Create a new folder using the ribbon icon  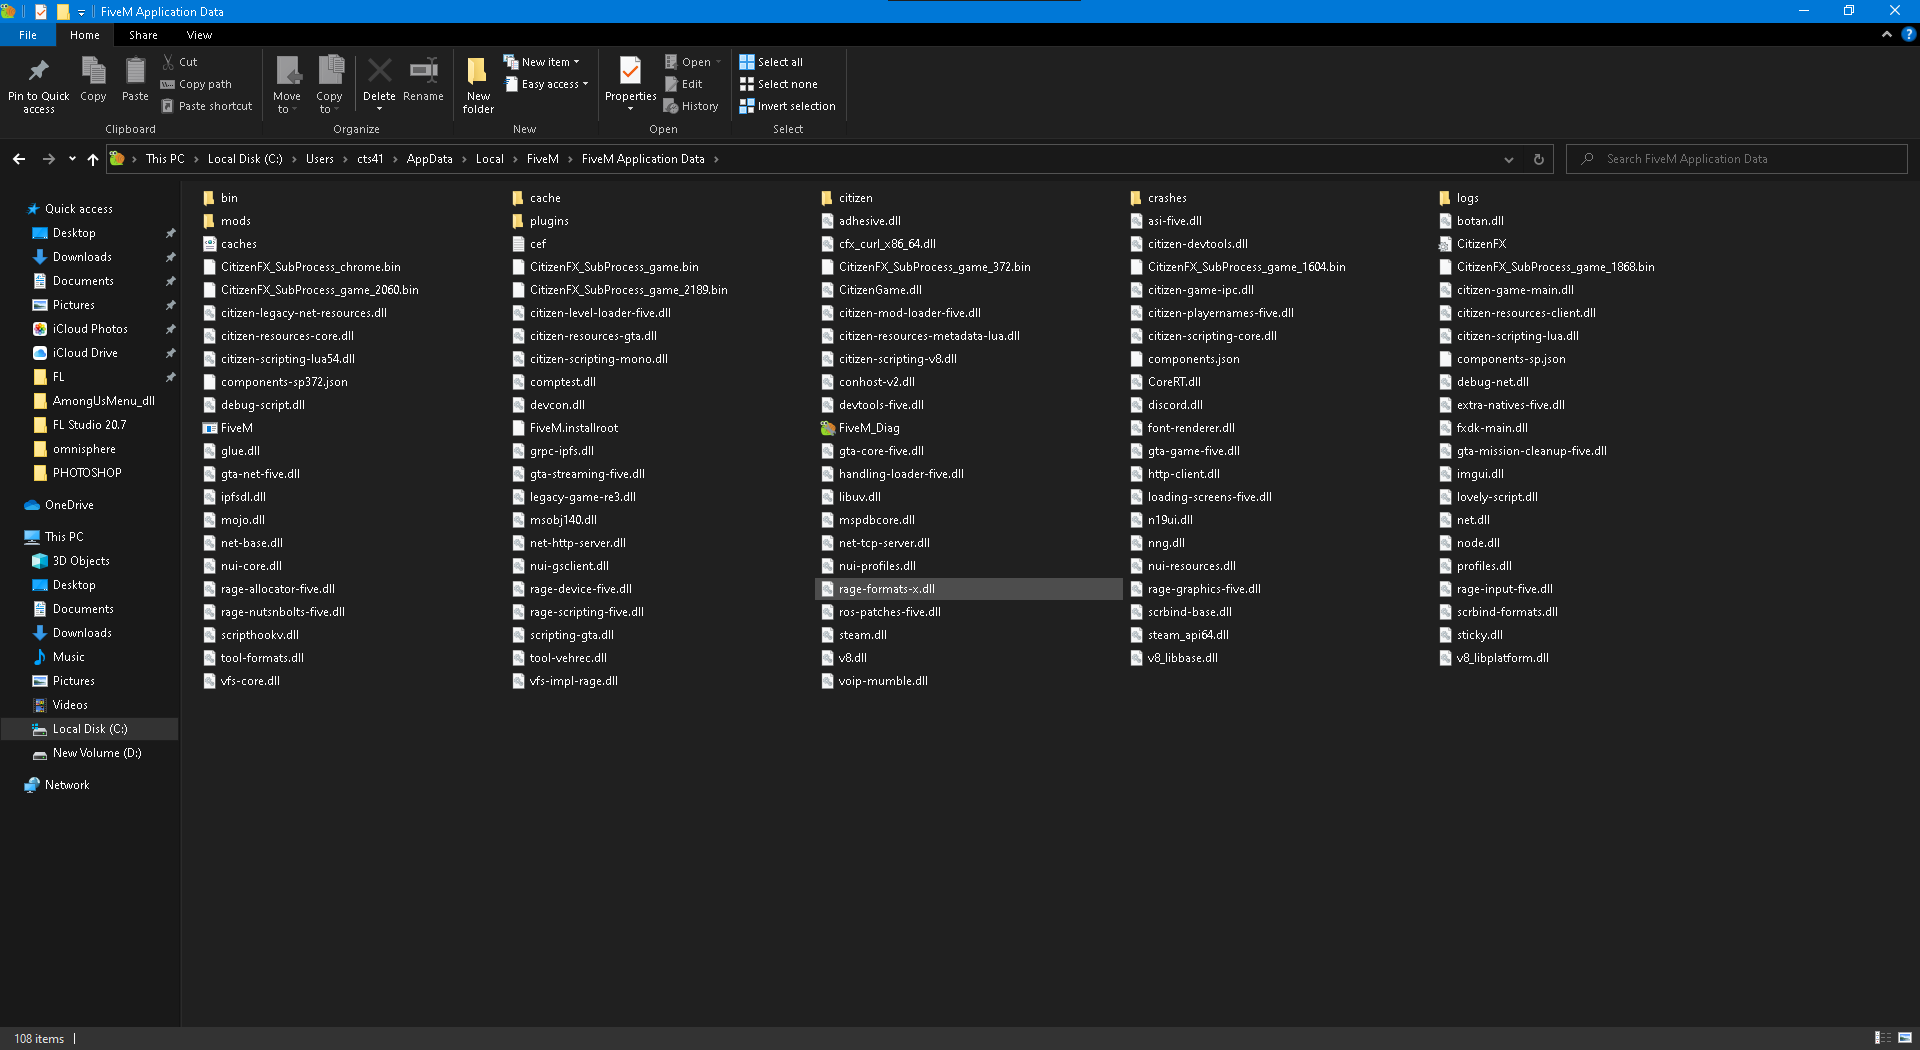tap(478, 72)
